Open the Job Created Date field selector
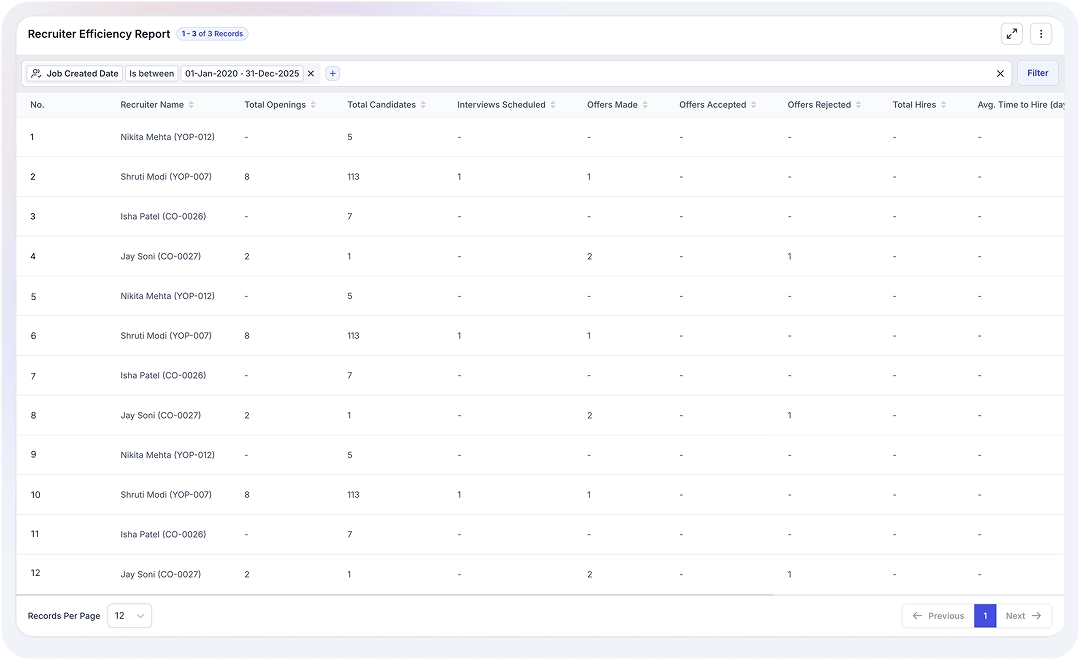The height and width of the screenshot is (660, 1080). pyautogui.click(x=82, y=73)
